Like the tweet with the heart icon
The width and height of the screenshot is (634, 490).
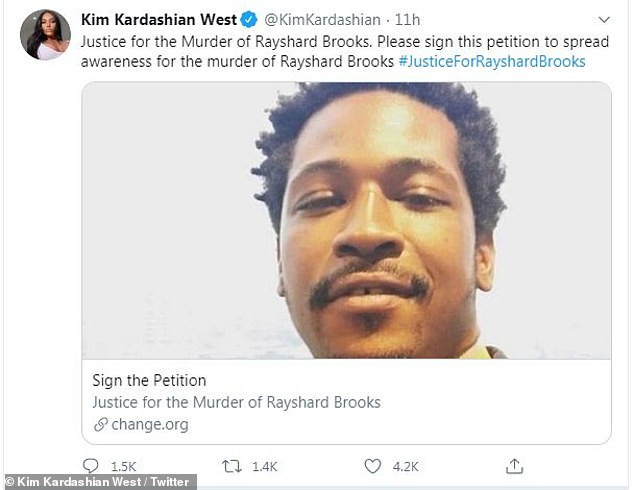(373, 466)
